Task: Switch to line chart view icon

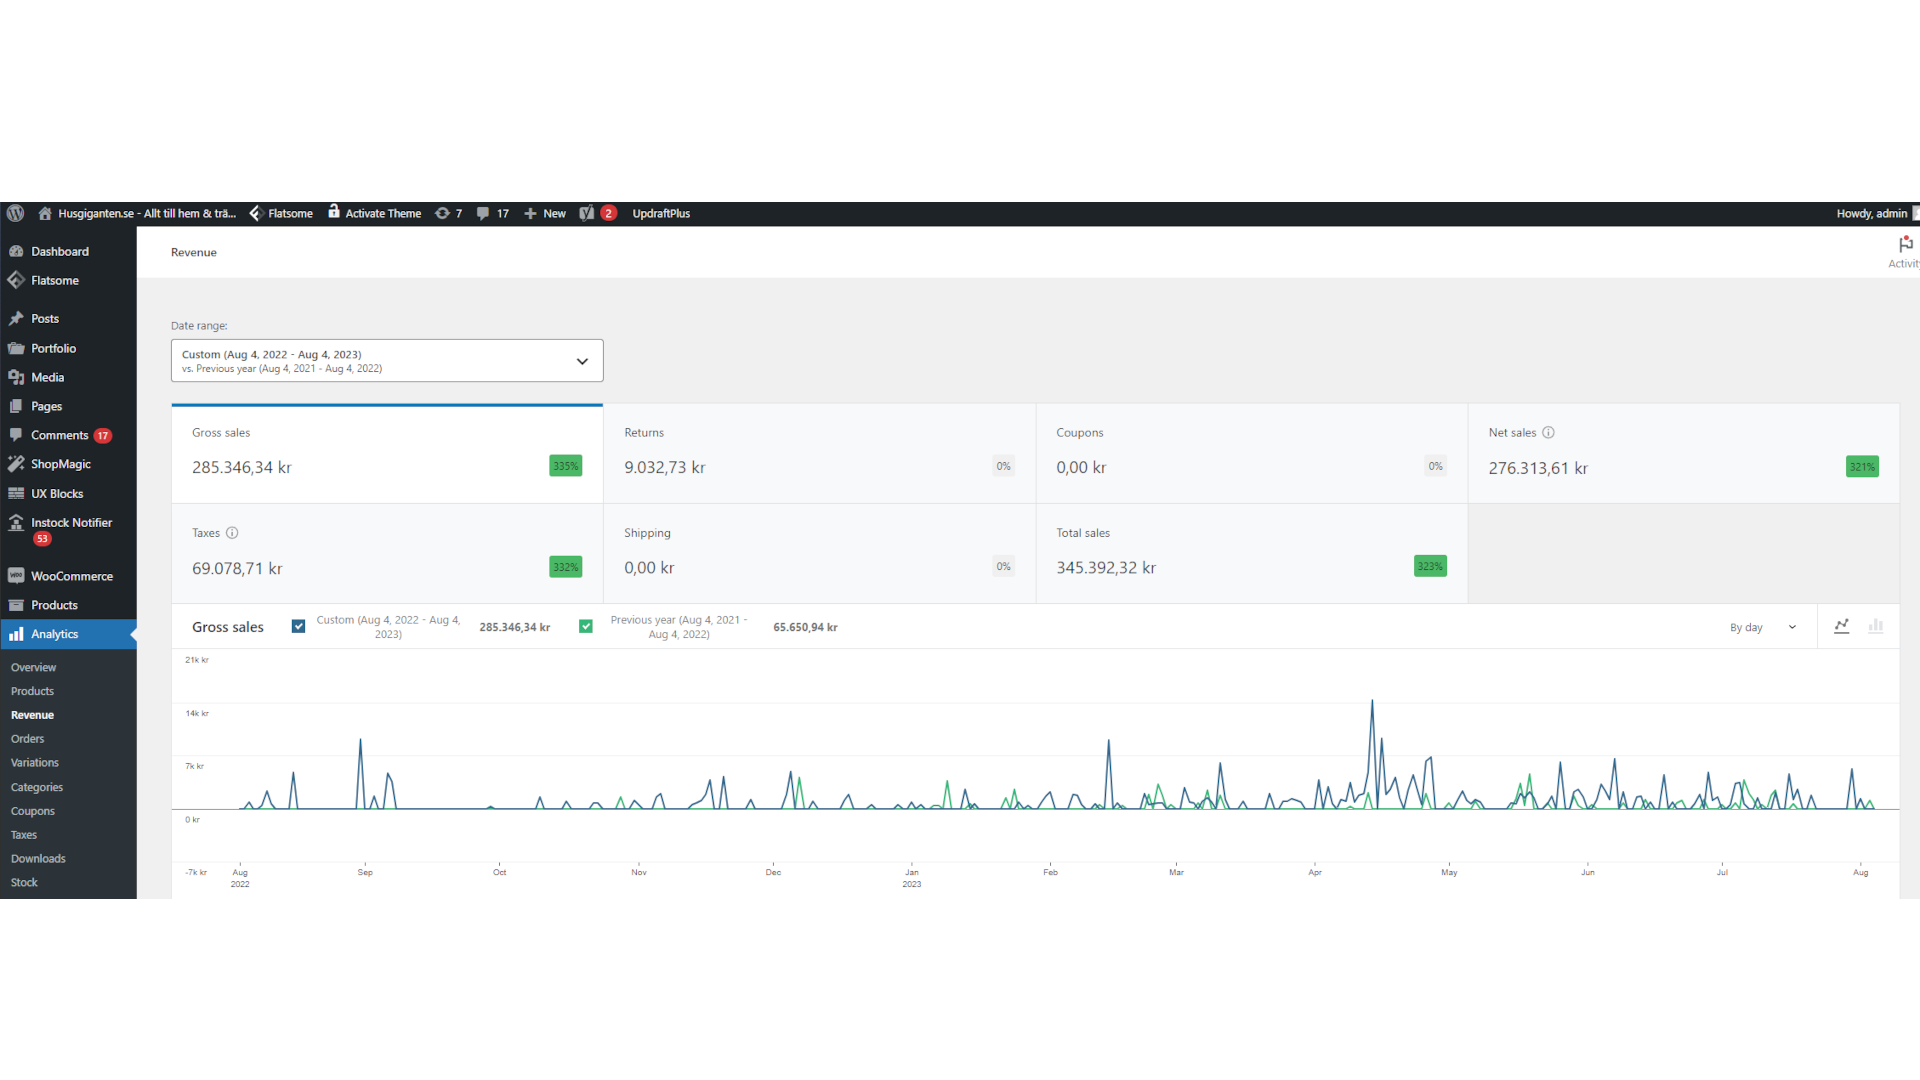Action: (x=1841, y=627)
